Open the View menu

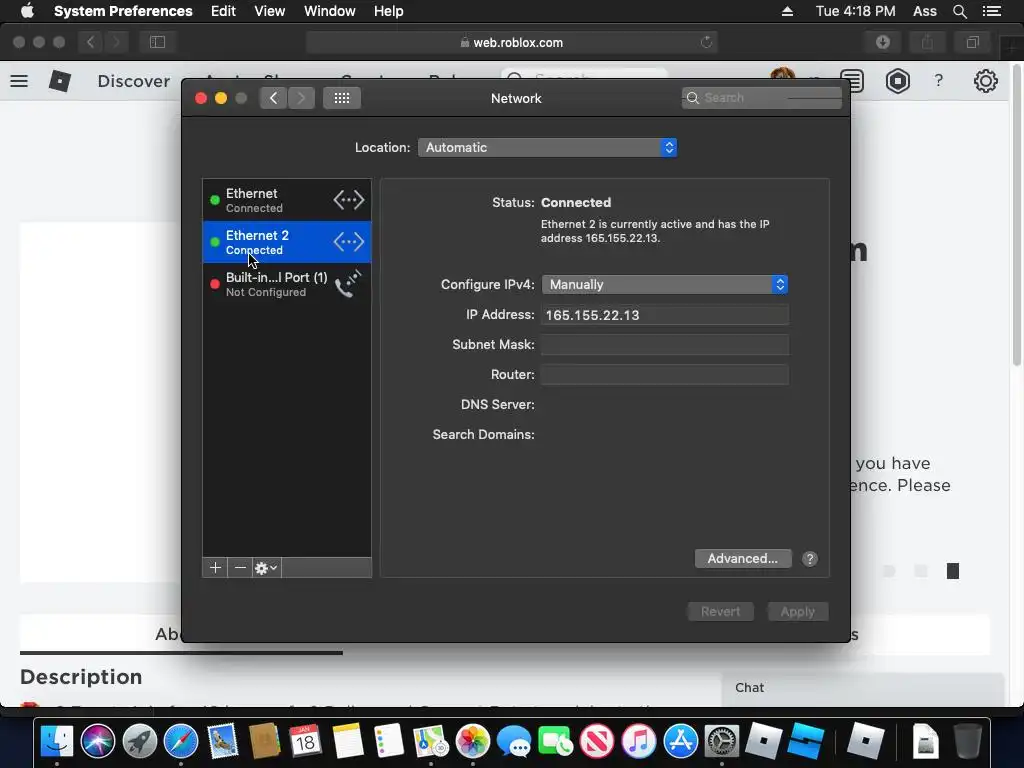click(270, 11)
